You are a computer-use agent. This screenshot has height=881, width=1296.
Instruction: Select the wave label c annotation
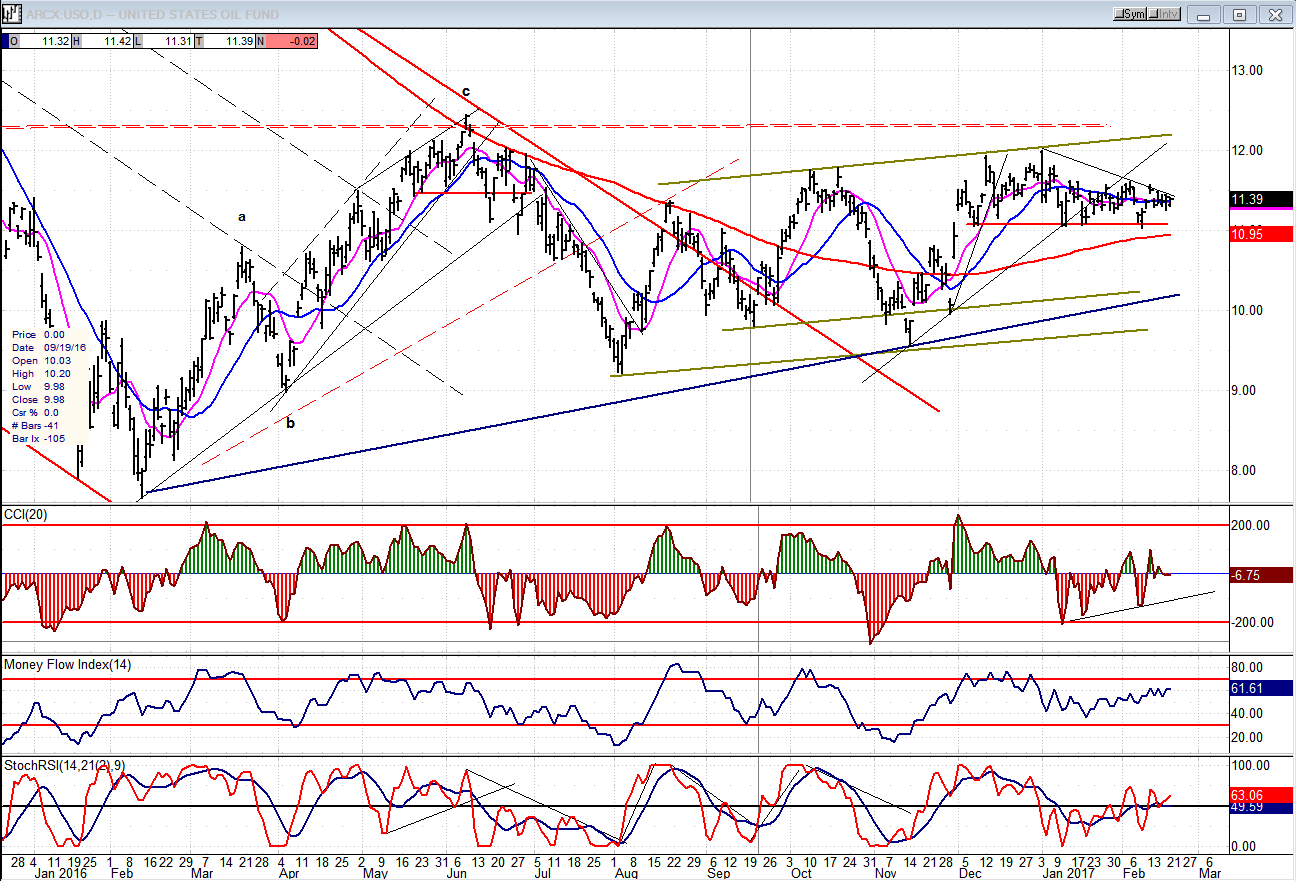pos(466,92)
